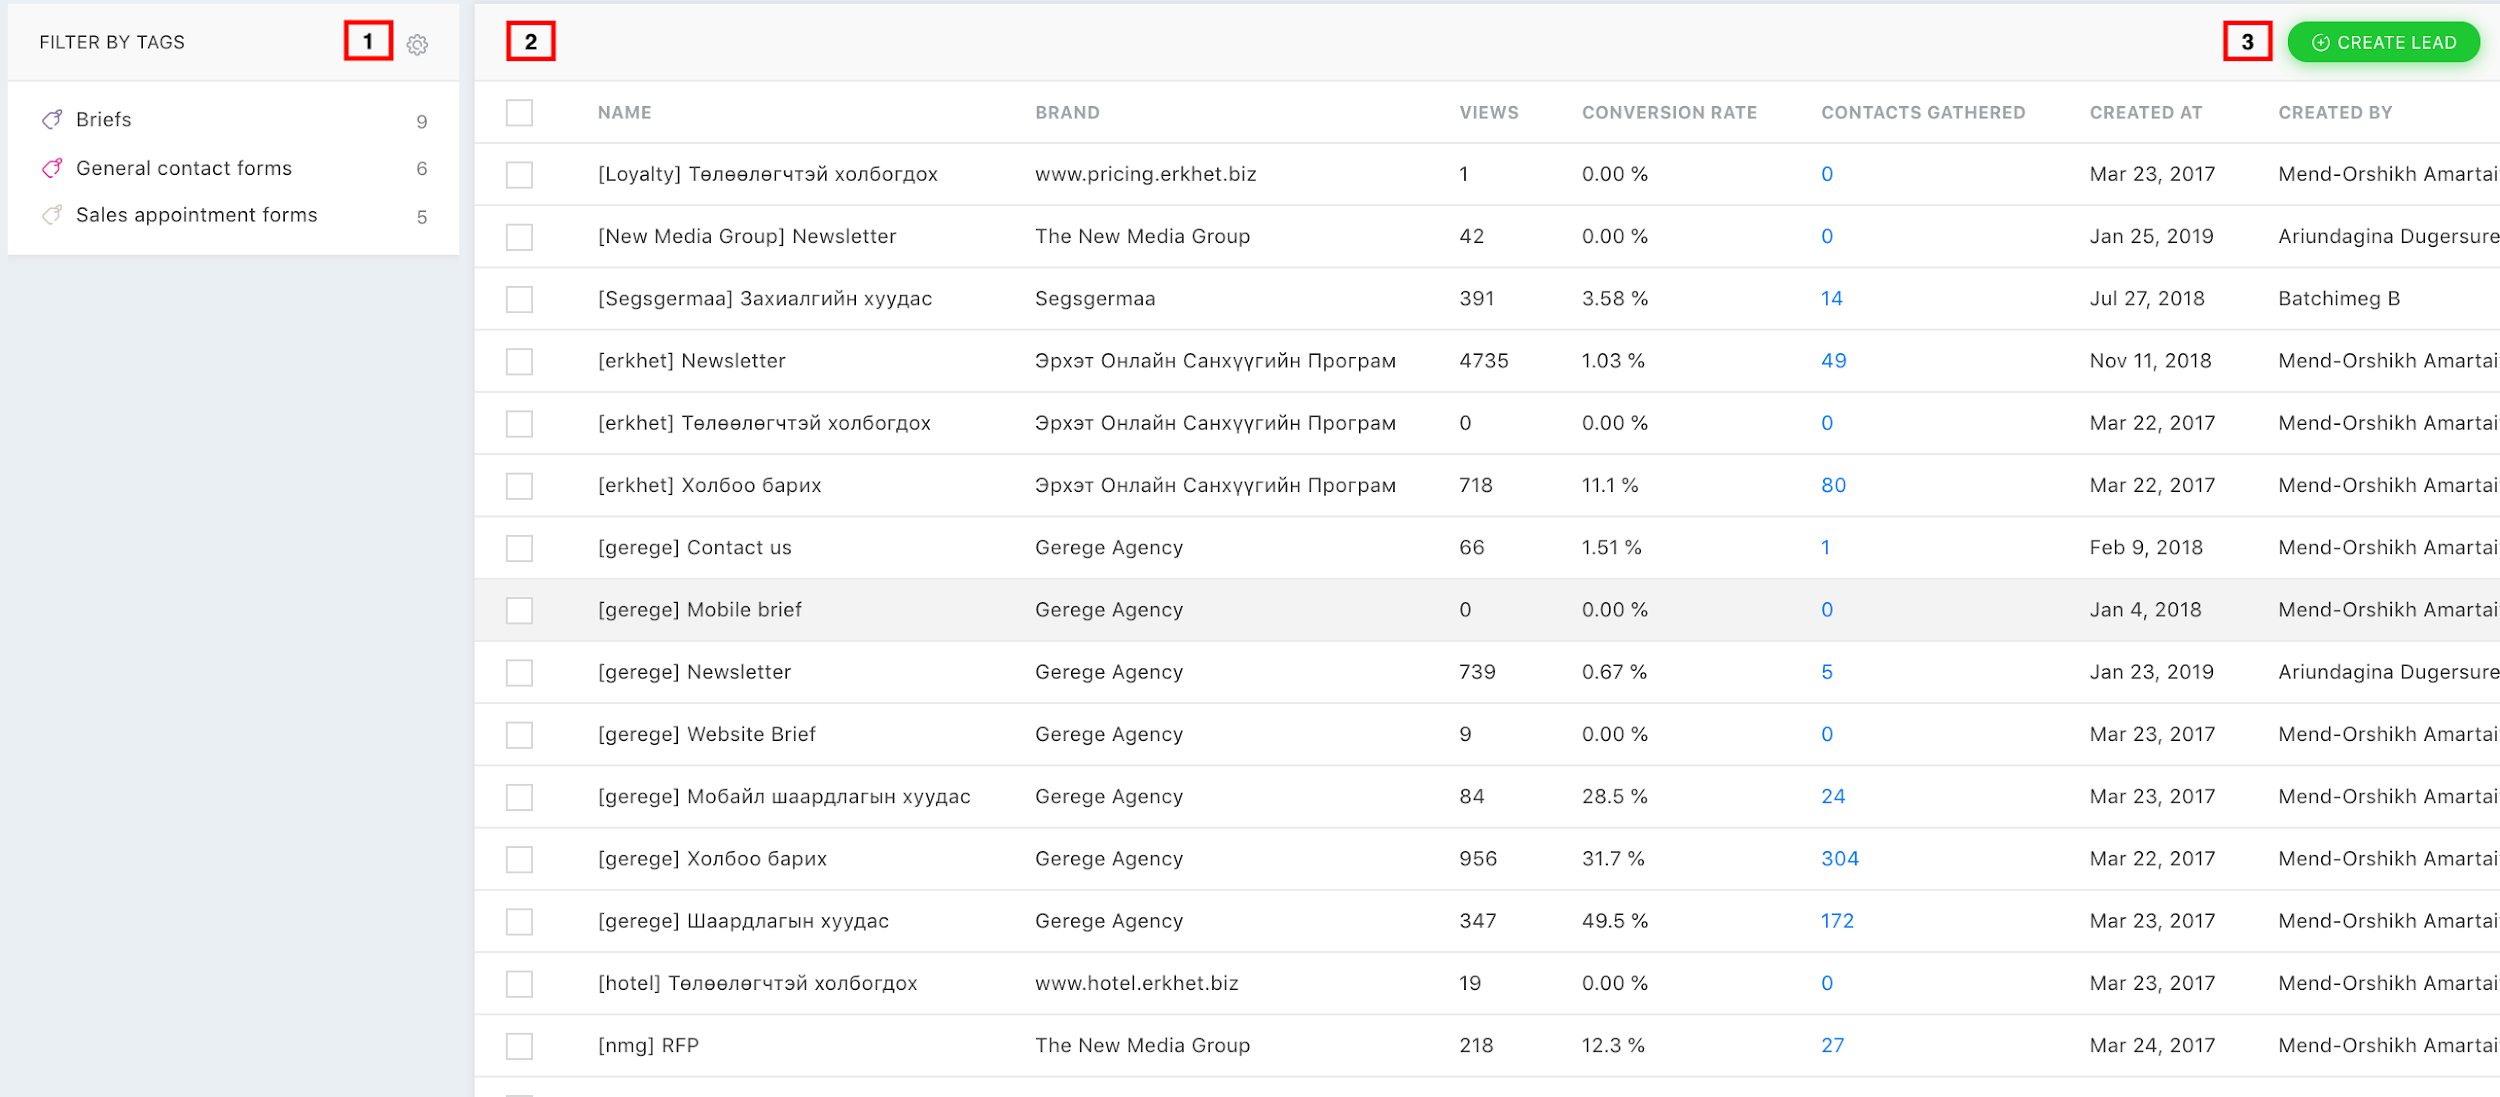This screenshot has width=2500, height=1097.
Task: Tick the [nmg] RFP row checkbox
Action: [519, 1046]
